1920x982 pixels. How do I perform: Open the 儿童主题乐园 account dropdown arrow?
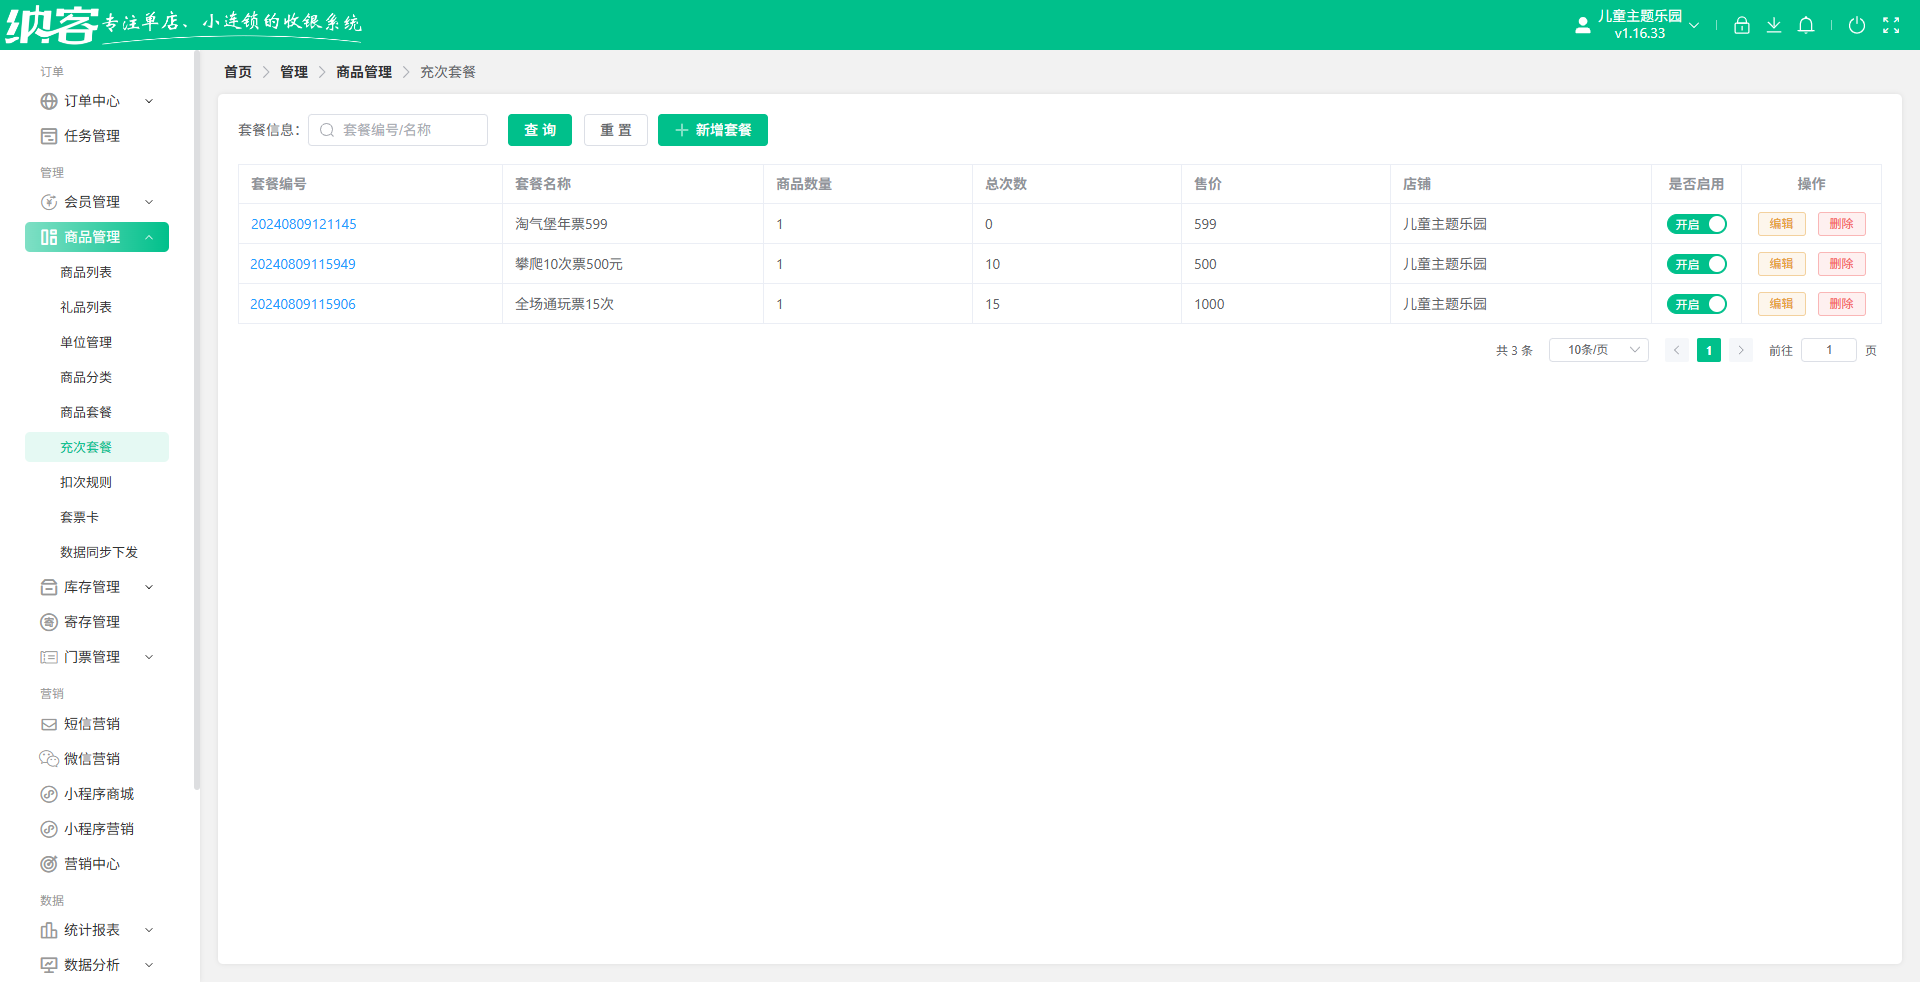(1694, 25)
